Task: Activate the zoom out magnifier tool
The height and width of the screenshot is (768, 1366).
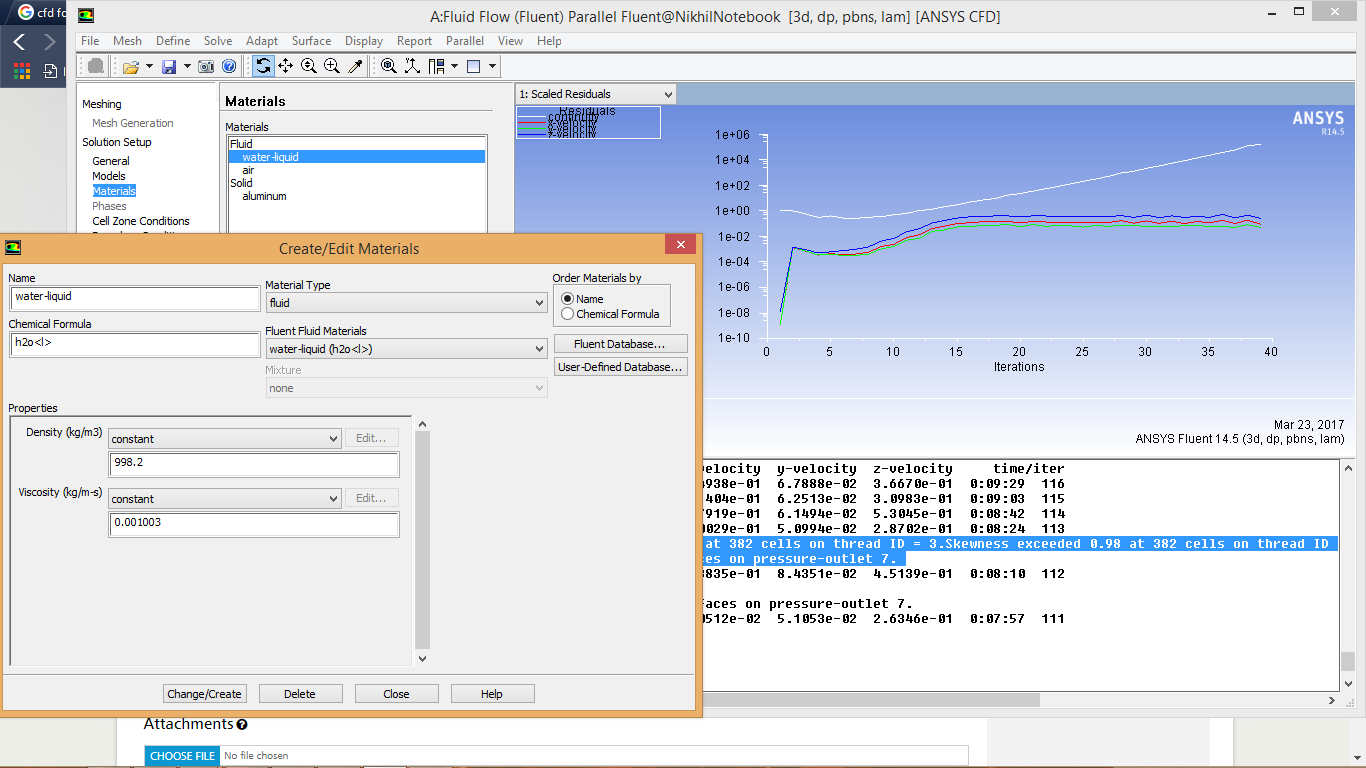Action: click(308, 66)
